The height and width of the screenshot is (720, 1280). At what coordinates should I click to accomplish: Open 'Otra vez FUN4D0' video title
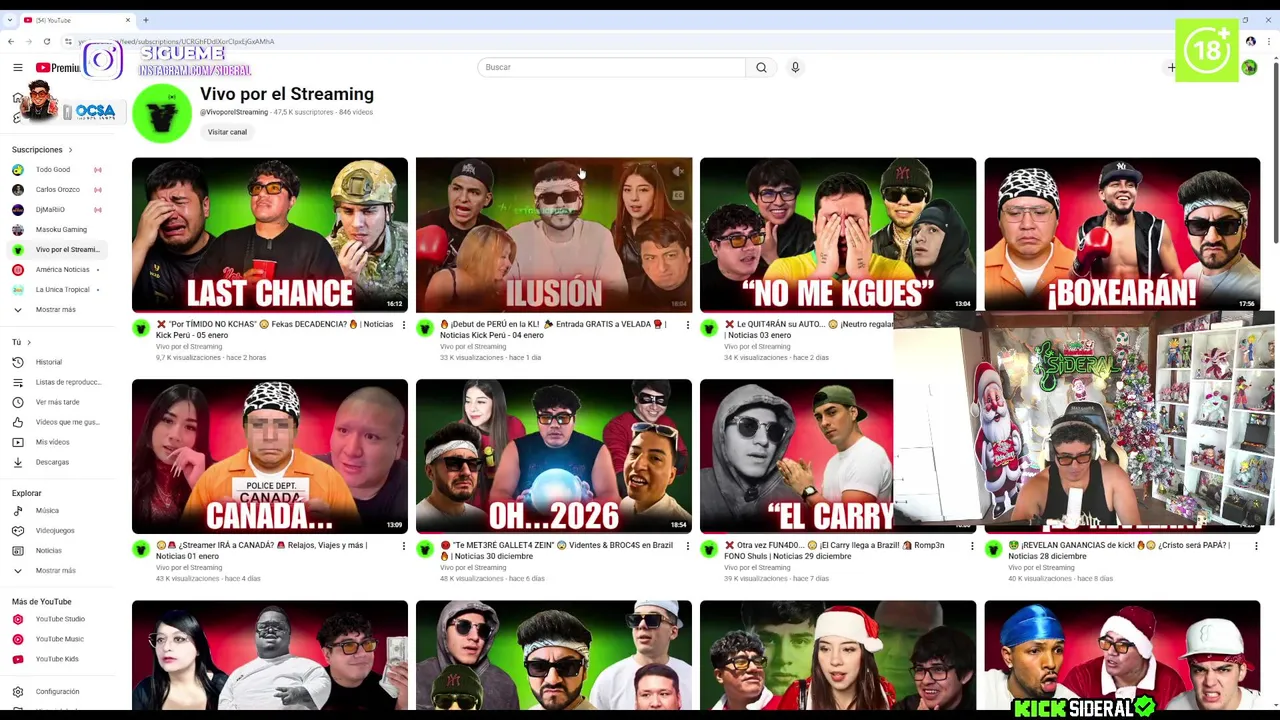[x=834, y=551]
